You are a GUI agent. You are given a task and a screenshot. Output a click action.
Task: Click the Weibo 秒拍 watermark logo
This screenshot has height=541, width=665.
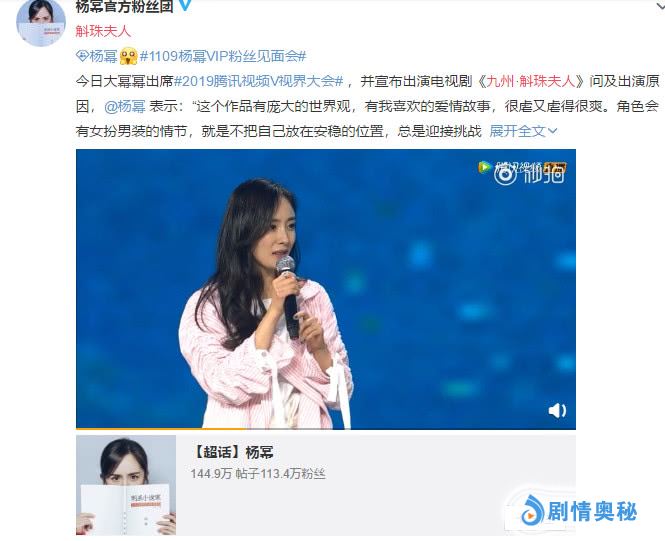coord(529,174)
